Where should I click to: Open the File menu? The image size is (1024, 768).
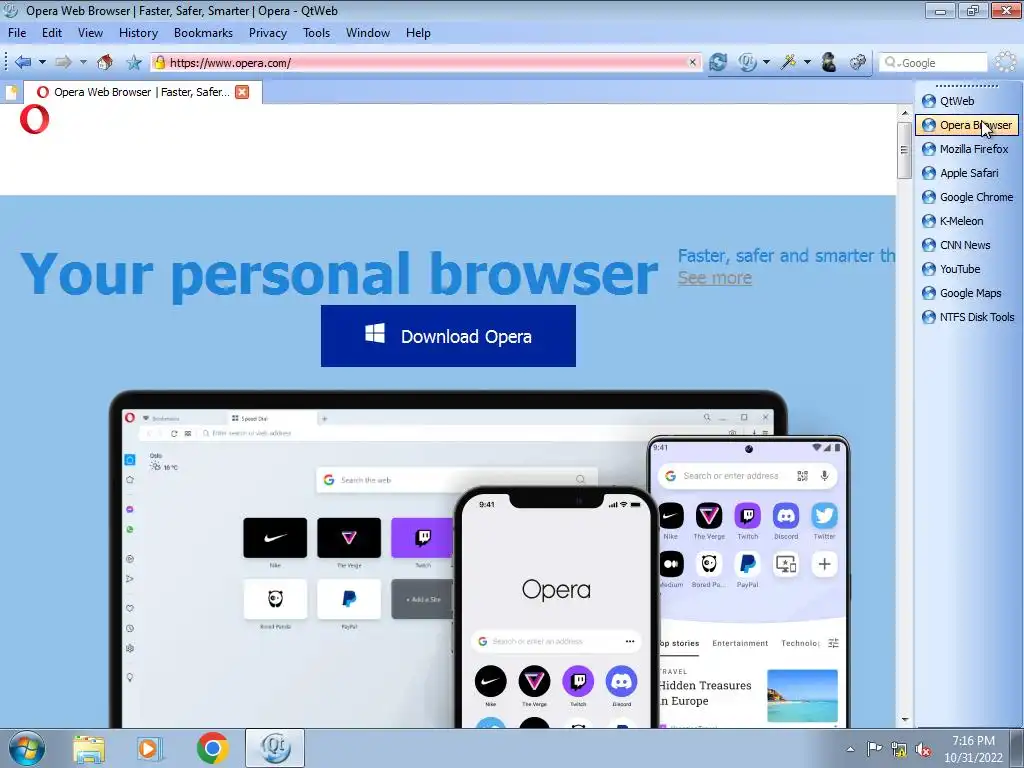click(17, 33)
